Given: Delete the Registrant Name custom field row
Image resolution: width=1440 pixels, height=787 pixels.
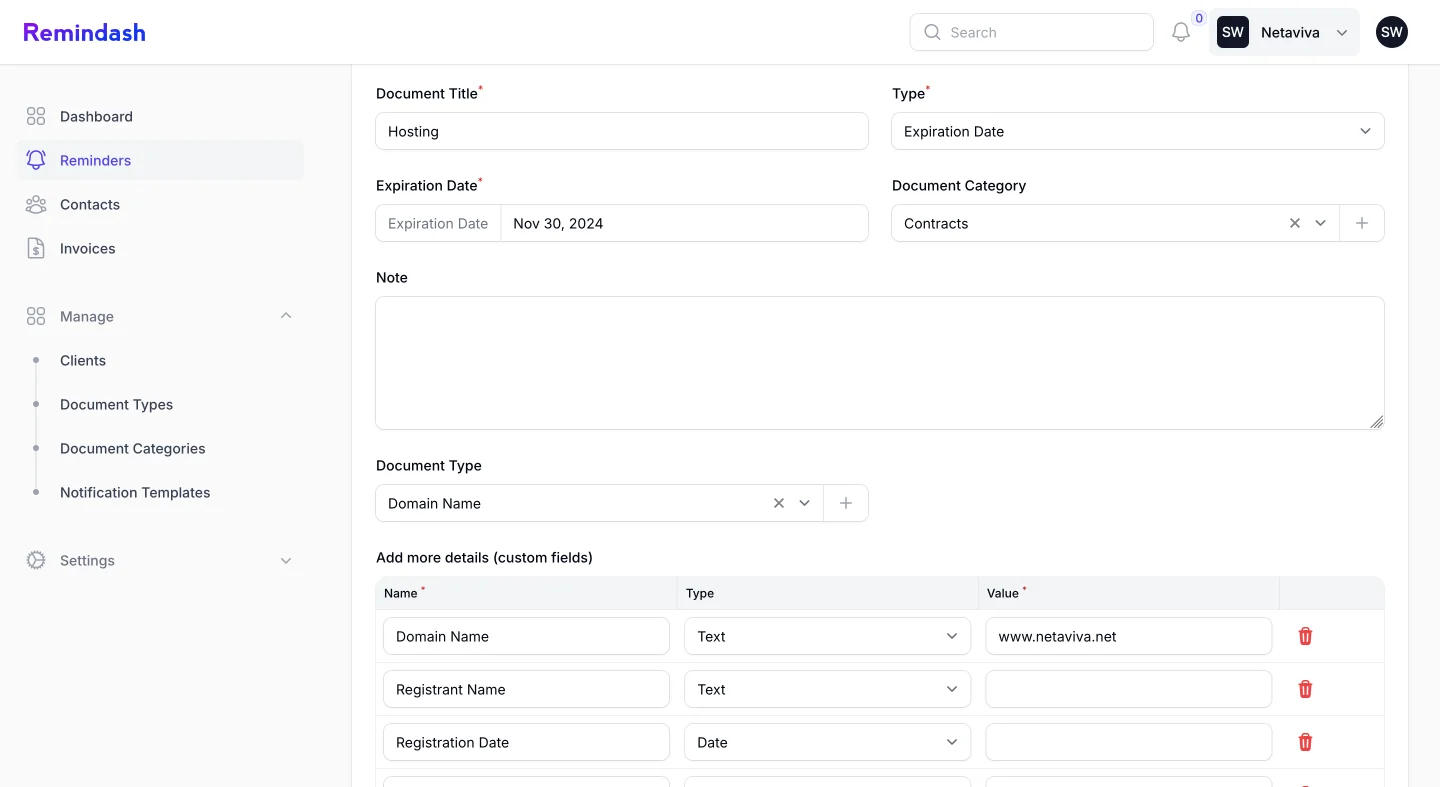Looking at the screenshot, I should coord(1305,689).
